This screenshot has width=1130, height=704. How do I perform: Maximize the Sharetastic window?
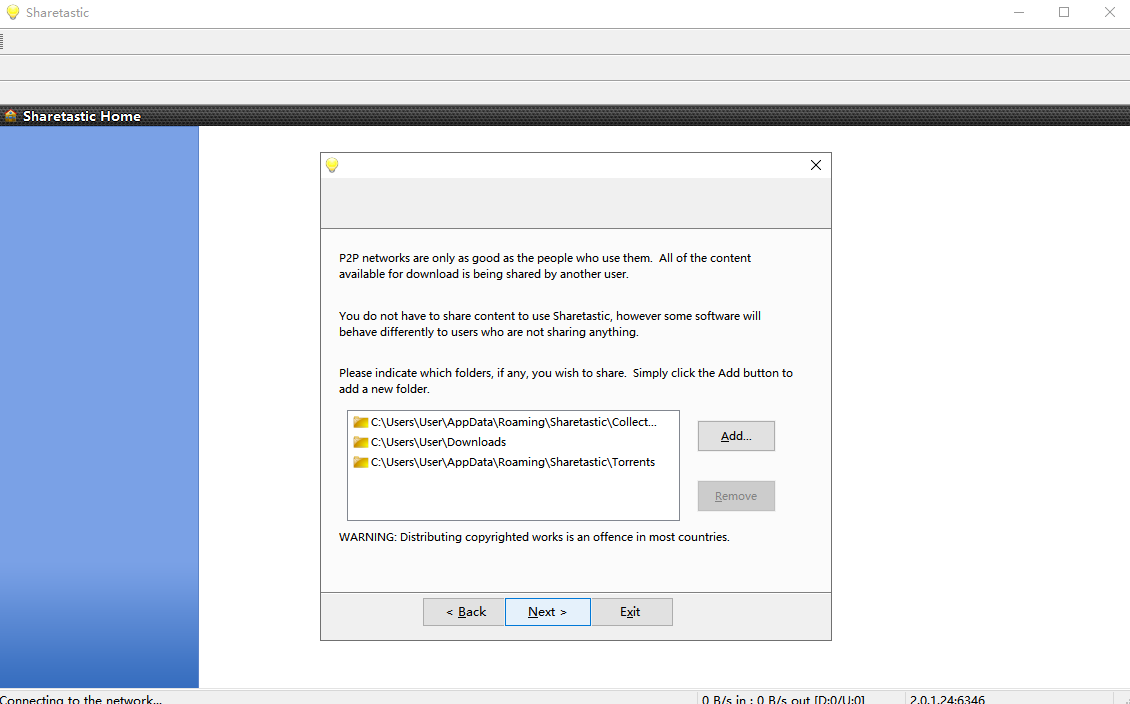point(1064,12)
